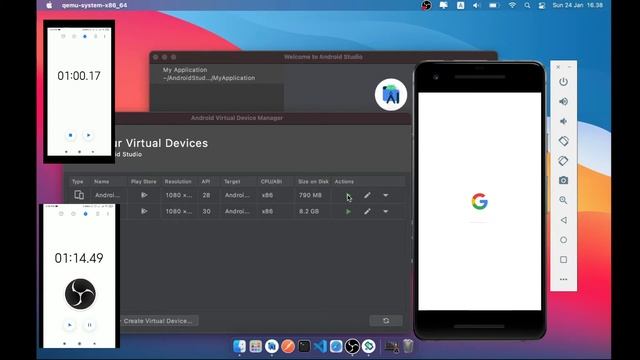The width and height of the screenshot is (640, 360).
Task: Refresh the virtual device list
Action: click(x=386, y=321)
